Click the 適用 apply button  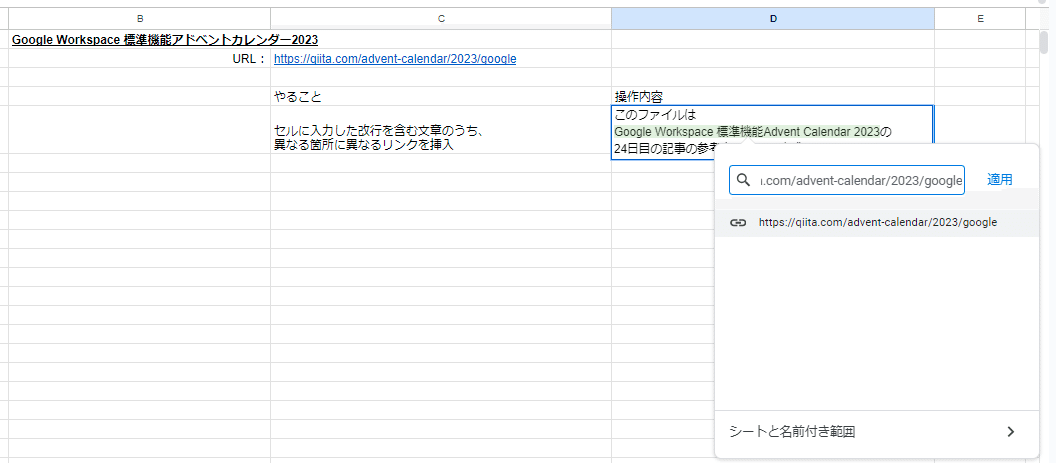pos(999,179)
